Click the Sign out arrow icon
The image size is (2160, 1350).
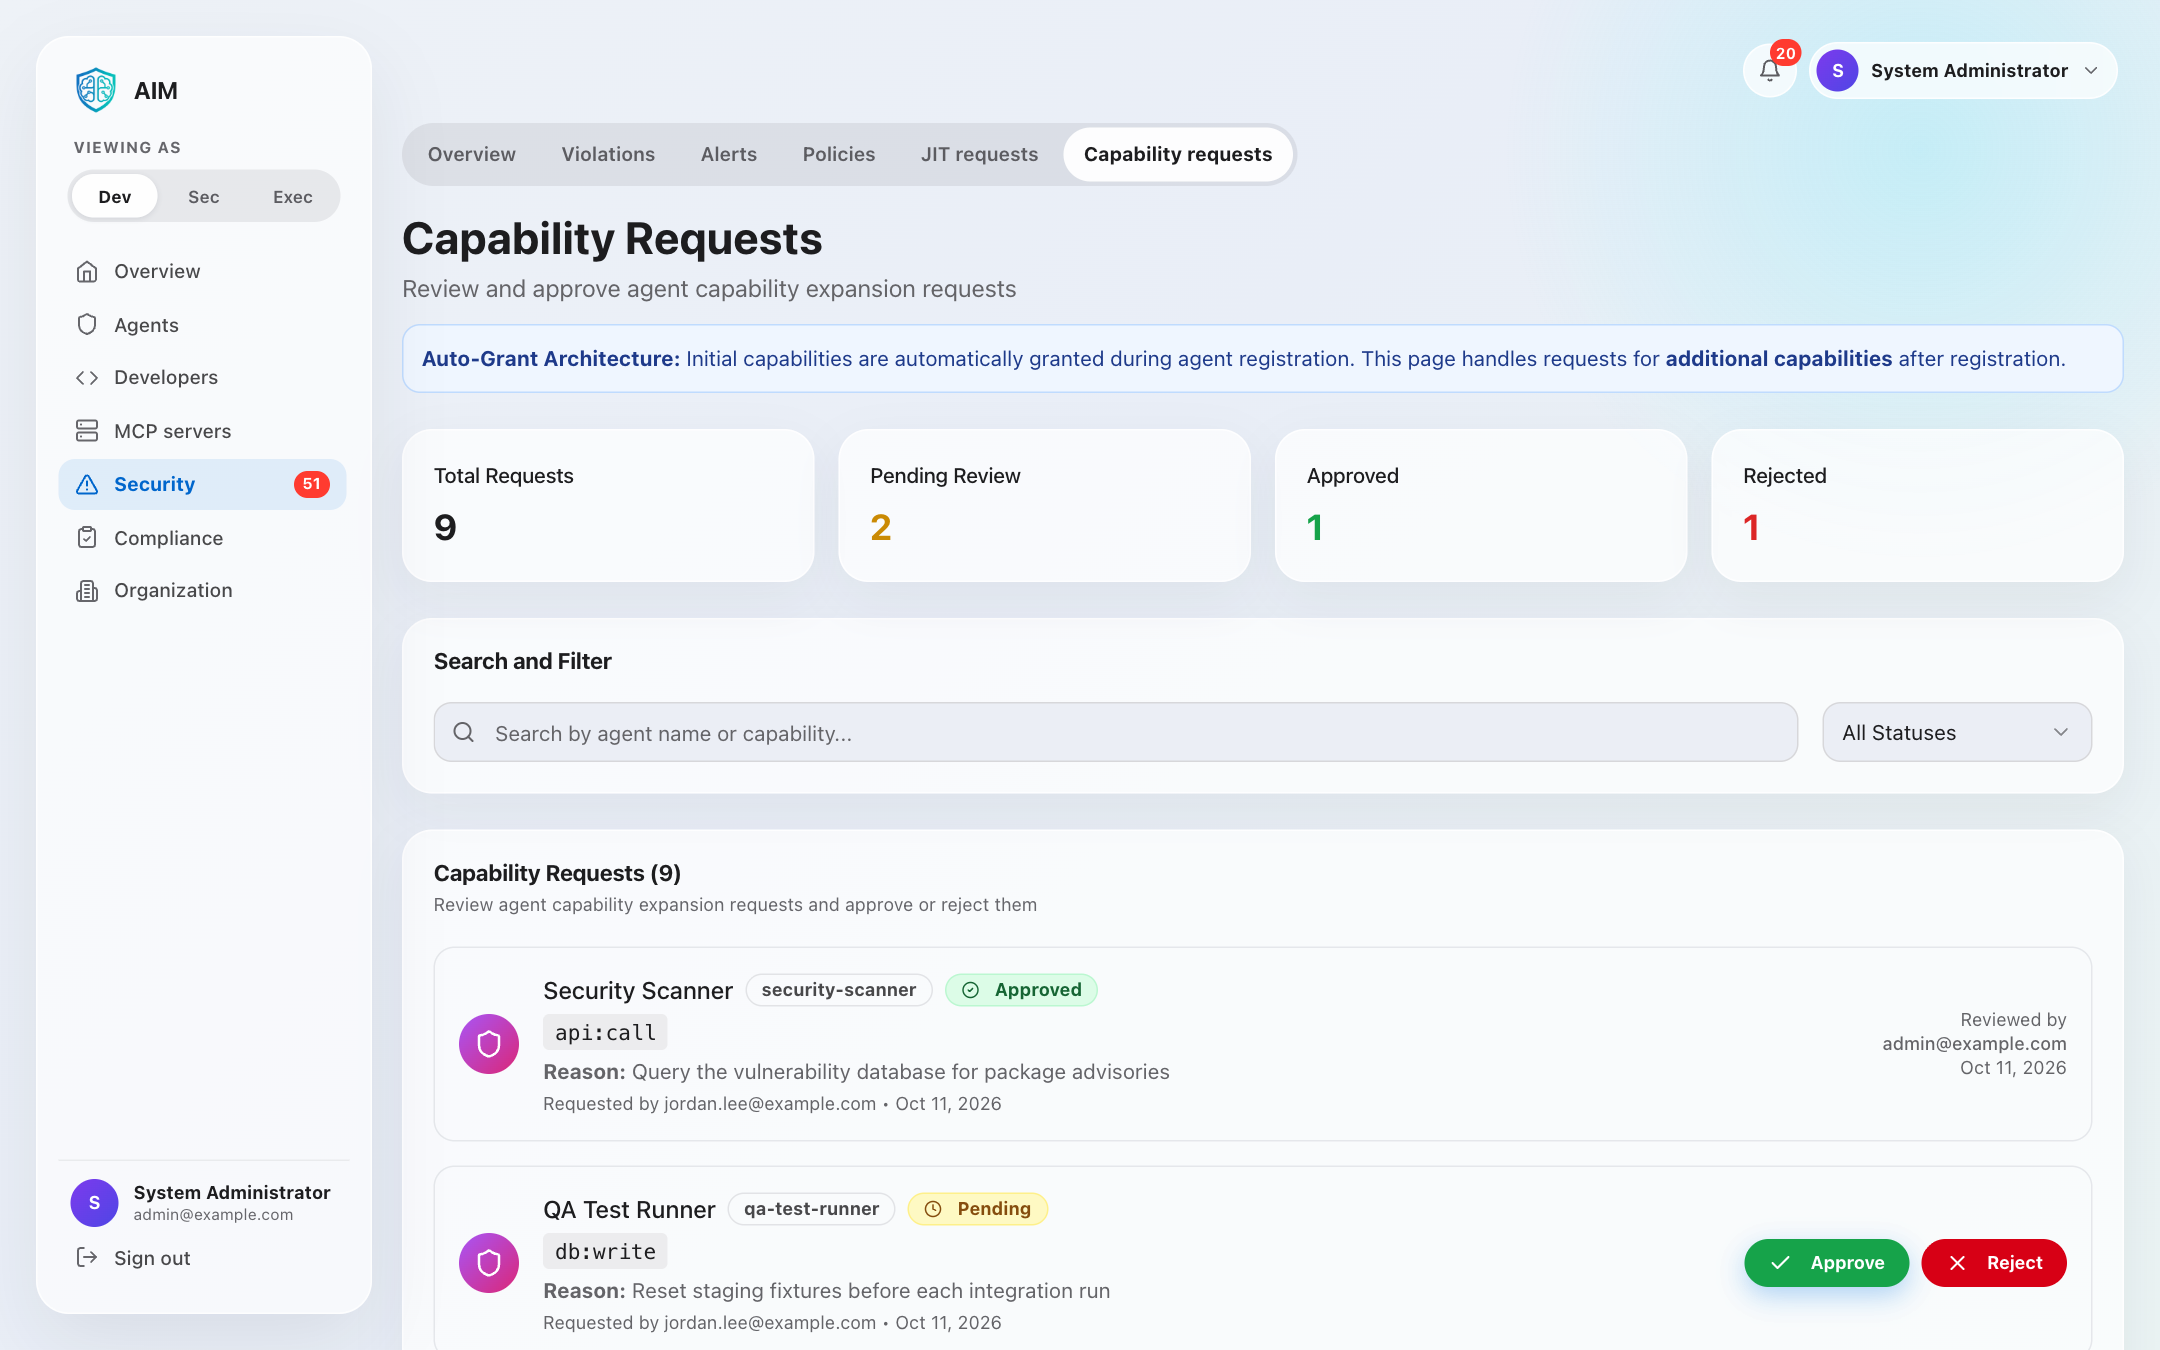pyautogui.click(x=87, y=1257)
